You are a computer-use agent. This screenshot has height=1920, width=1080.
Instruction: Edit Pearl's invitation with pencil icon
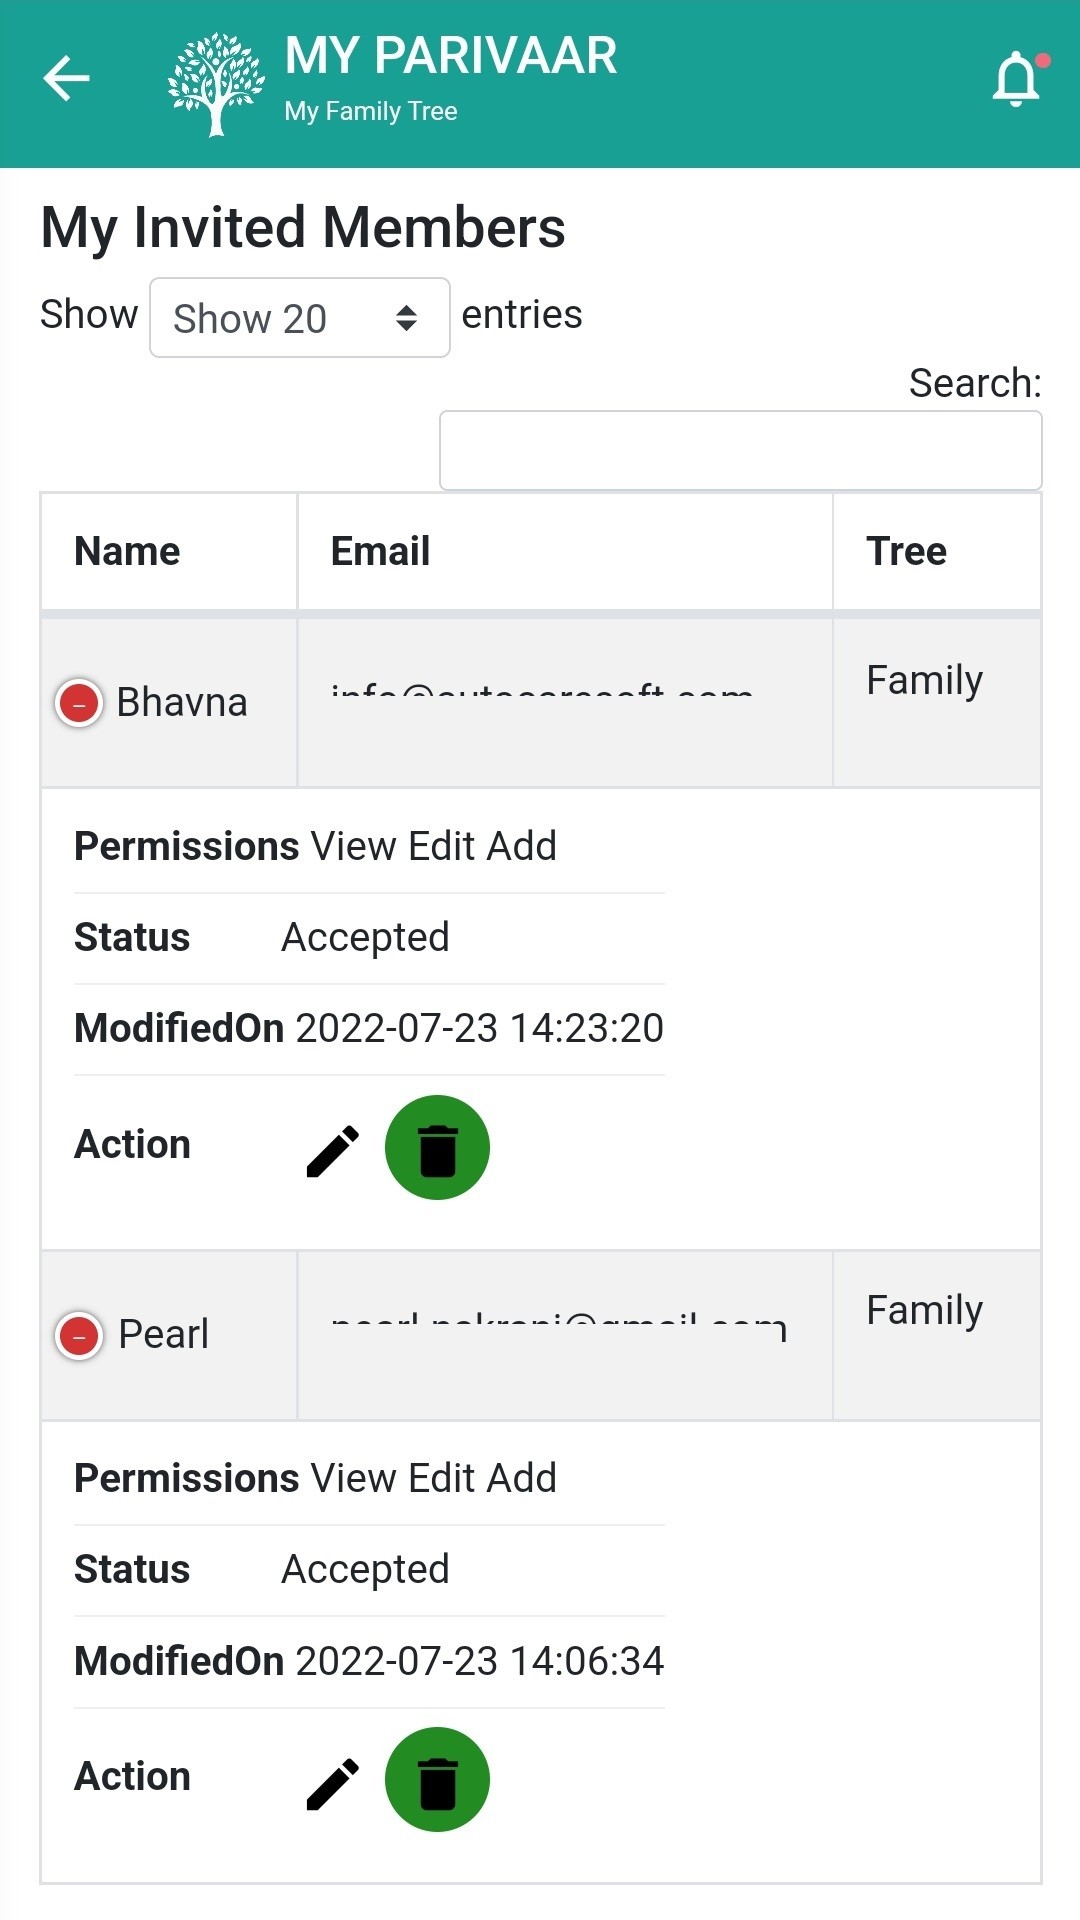(x=333, y=1782)
